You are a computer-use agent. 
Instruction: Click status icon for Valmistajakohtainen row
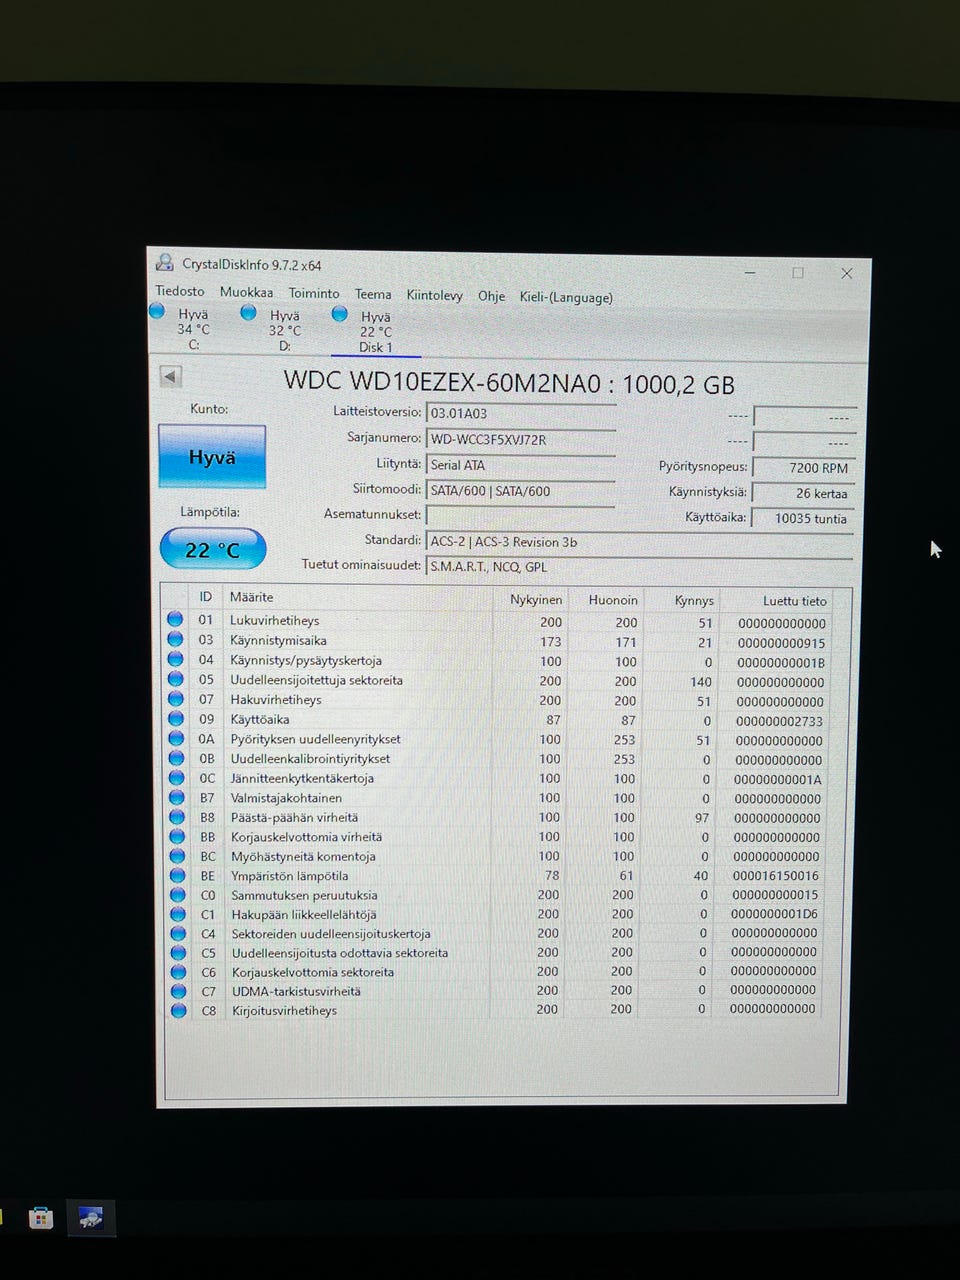click(176, 797)
